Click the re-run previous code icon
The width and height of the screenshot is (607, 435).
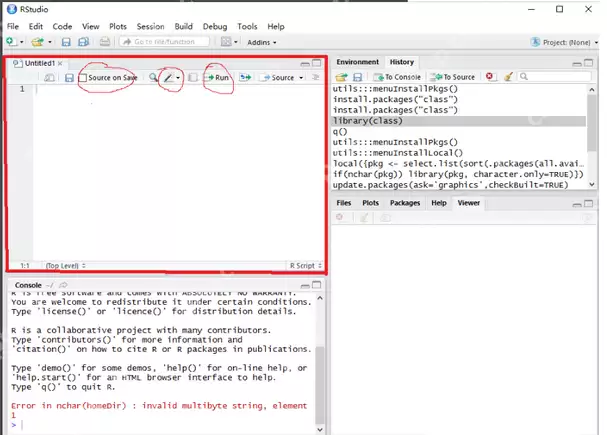click(245, 78)
